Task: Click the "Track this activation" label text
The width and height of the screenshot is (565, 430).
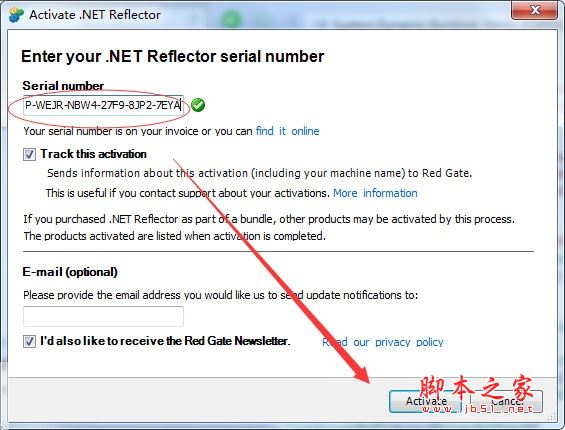Action: [93, 154]
